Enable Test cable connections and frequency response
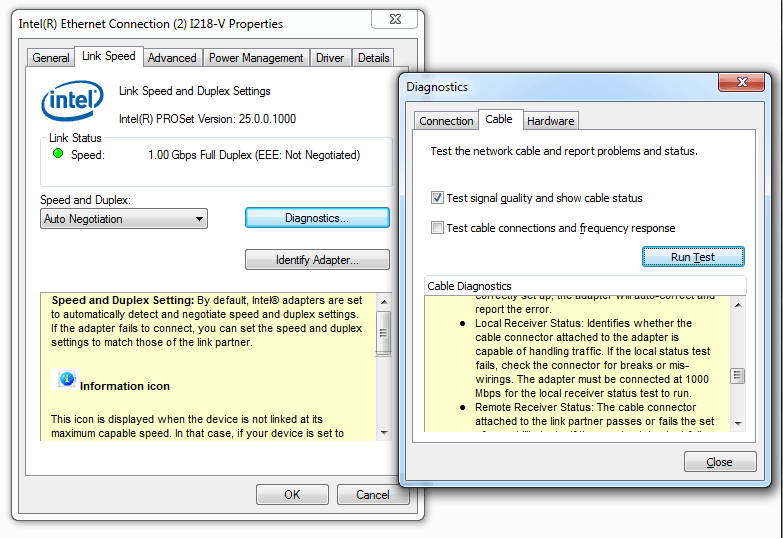This screenshot has height=538, width=783. click(437, 228)
